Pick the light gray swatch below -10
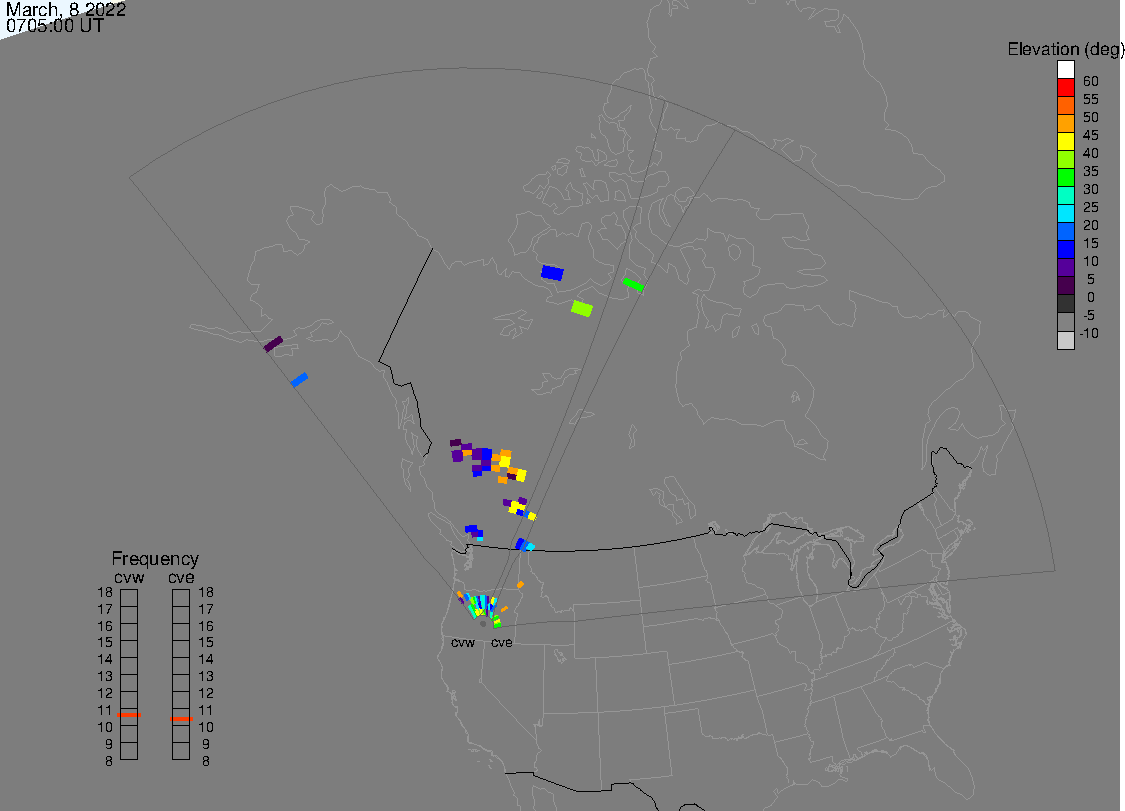 (x=1065, y=340)
